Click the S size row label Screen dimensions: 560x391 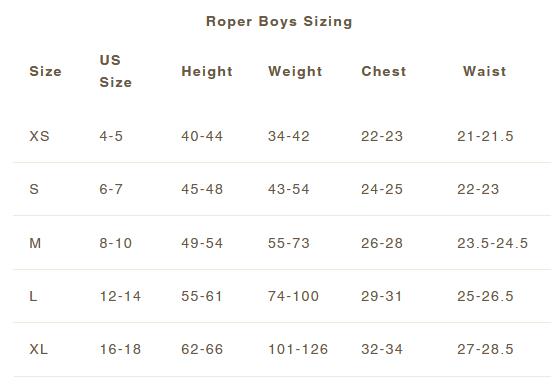(x=34, y=189)
